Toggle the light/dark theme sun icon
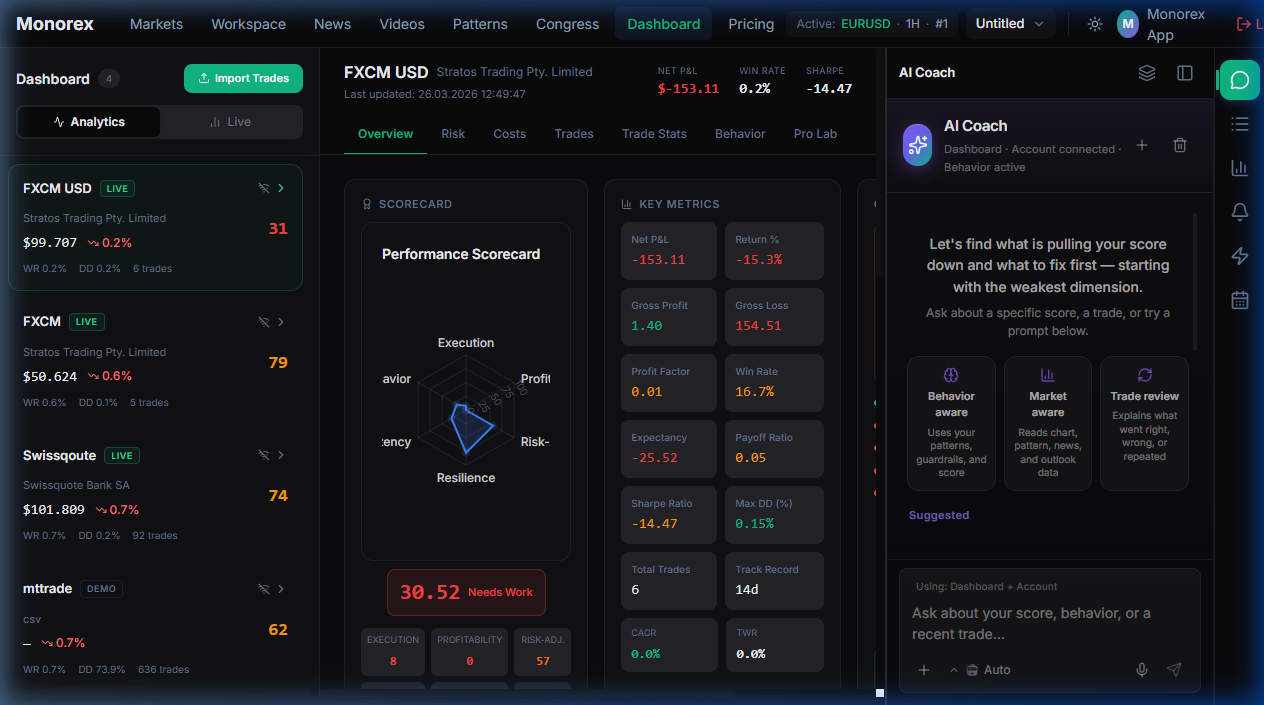This screenshot has height=705, width=1264. (1095, 24)
